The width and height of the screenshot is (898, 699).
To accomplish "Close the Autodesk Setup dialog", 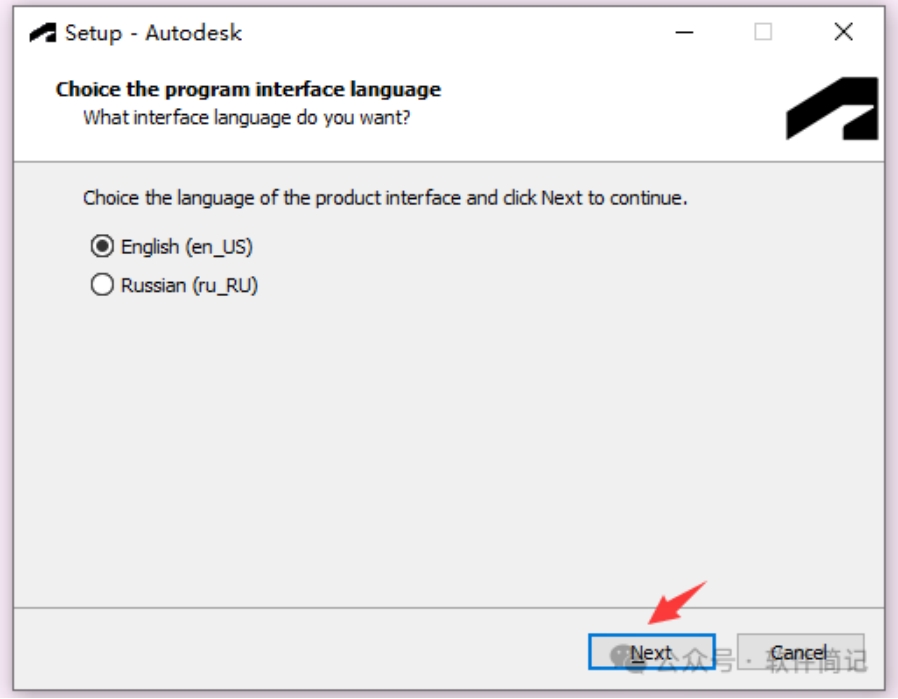I will (843, 33).
